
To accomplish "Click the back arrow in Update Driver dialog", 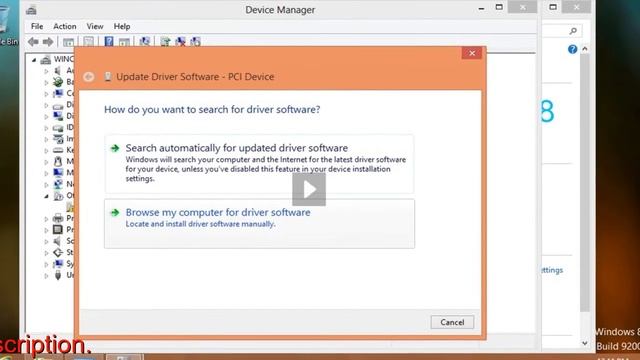I will pyautogui.click(x=89, y=77).
